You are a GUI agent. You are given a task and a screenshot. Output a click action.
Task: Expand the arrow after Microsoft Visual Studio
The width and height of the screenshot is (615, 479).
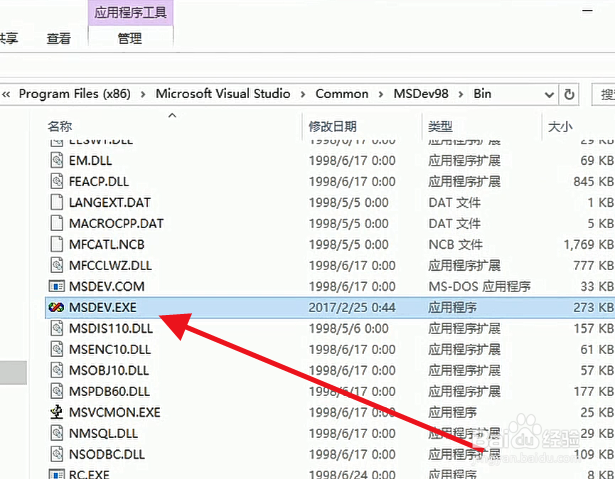[x=303, y=95]
